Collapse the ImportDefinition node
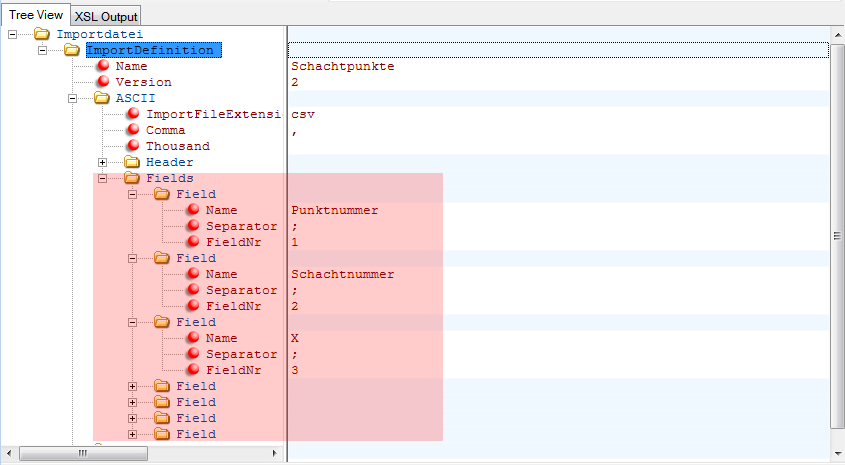This screenshot has width=845, height=465. 42,50
